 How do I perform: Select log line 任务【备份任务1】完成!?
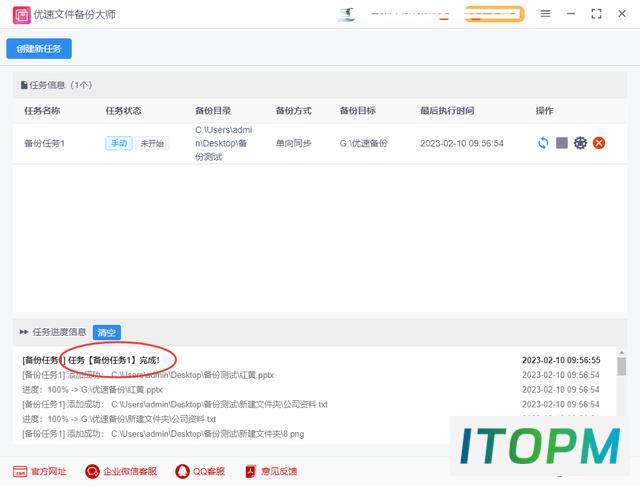click(91, 360)
